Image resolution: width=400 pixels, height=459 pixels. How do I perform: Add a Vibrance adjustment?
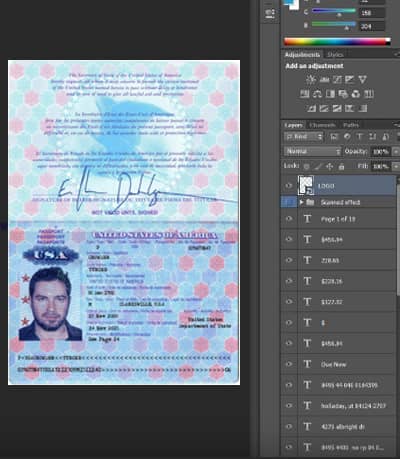(362, 79)
